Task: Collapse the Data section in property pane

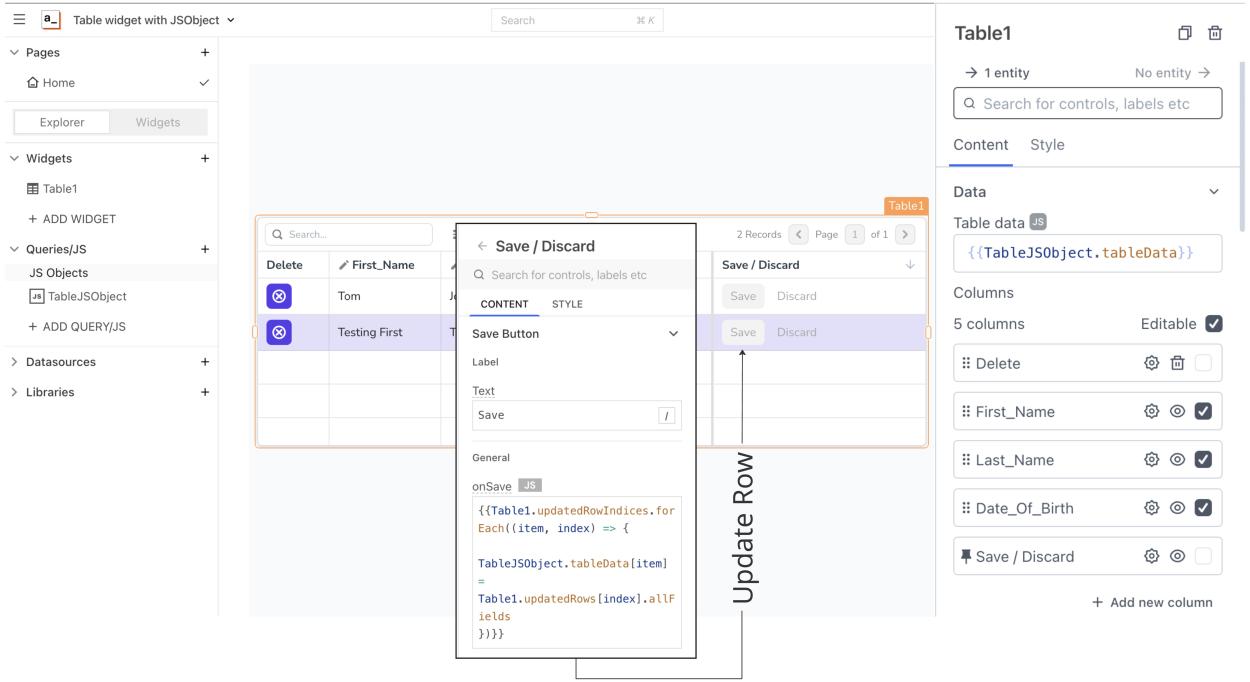Action: [1214, 191]
